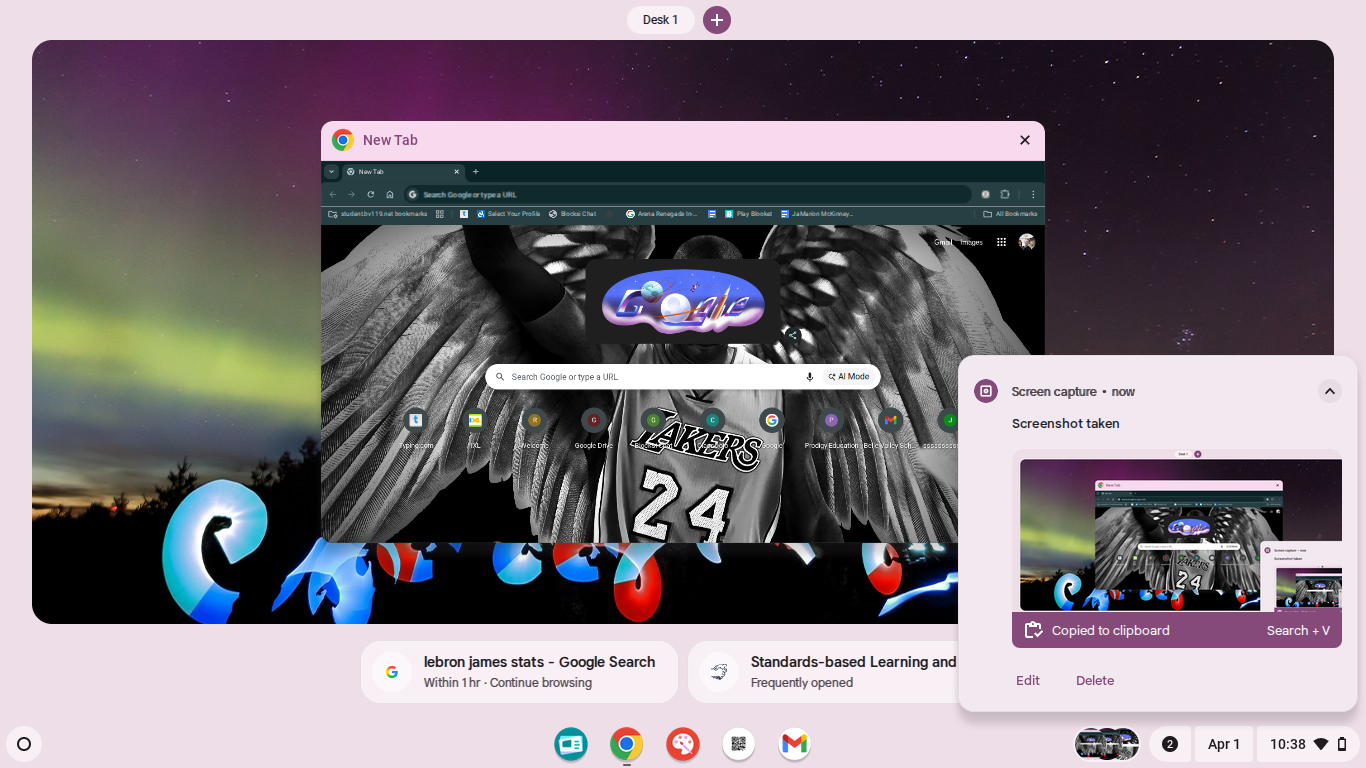Close the New Tab overview window
The image size is (1366, 768).
coord(1024,140)
